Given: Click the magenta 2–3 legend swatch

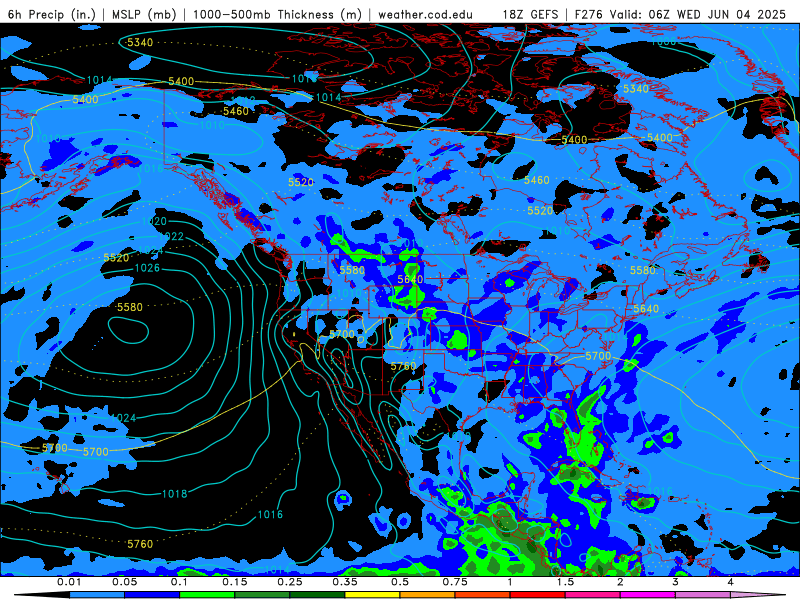Looking at the screenshot, I should coord(648,595).
